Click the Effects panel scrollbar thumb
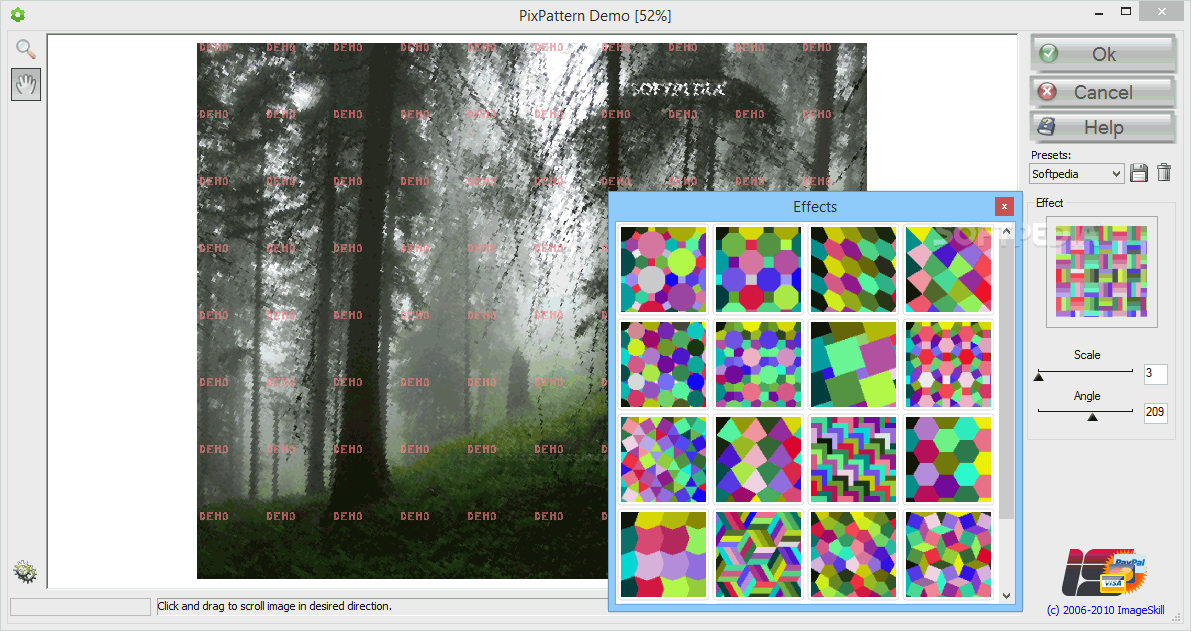The image size is (1191, 631). [1006, 380]
